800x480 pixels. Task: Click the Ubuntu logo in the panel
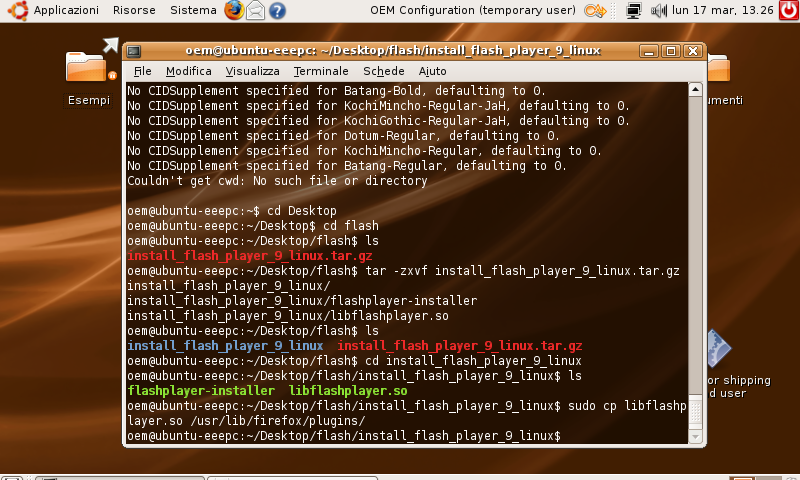coord(18,10)
